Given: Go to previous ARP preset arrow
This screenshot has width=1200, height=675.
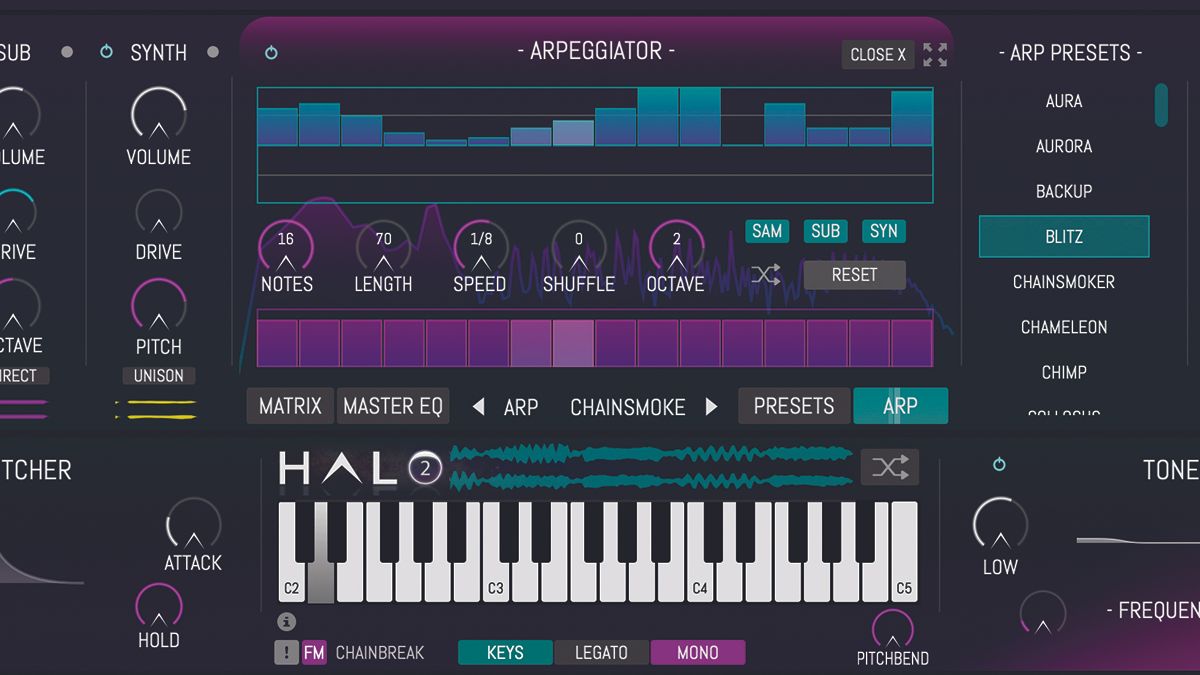Looking at the screenshot, I should click(x=478, y=407).
